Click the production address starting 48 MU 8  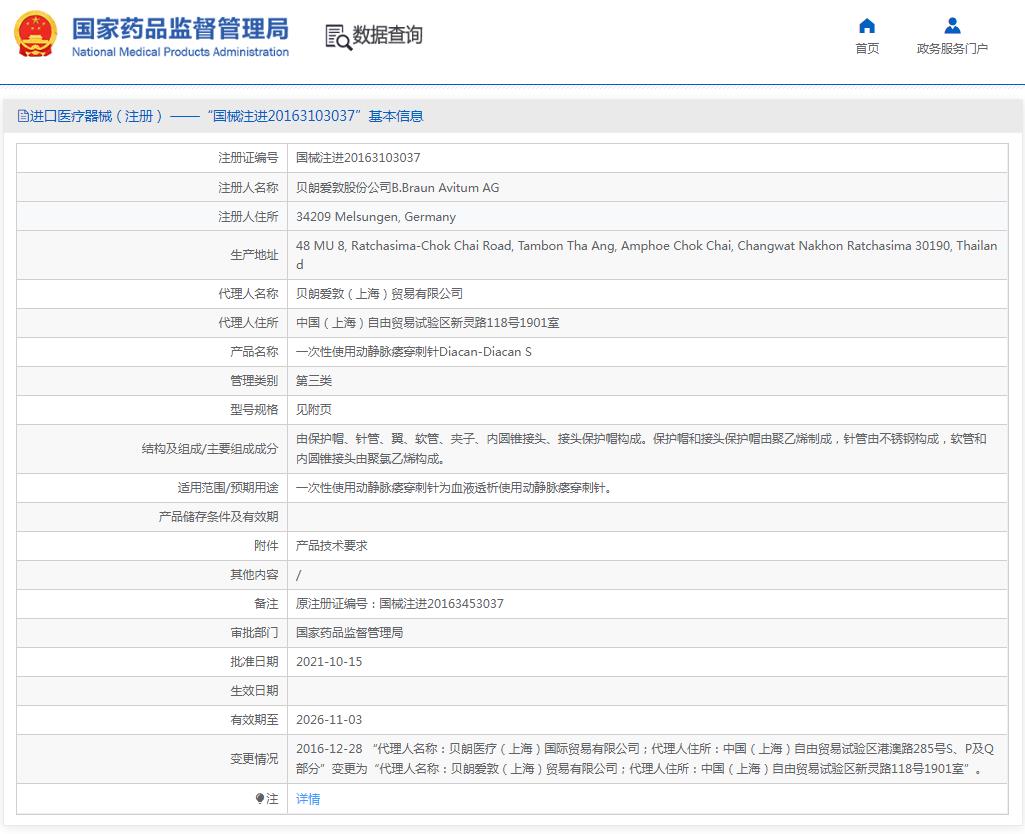pos(647,255)
